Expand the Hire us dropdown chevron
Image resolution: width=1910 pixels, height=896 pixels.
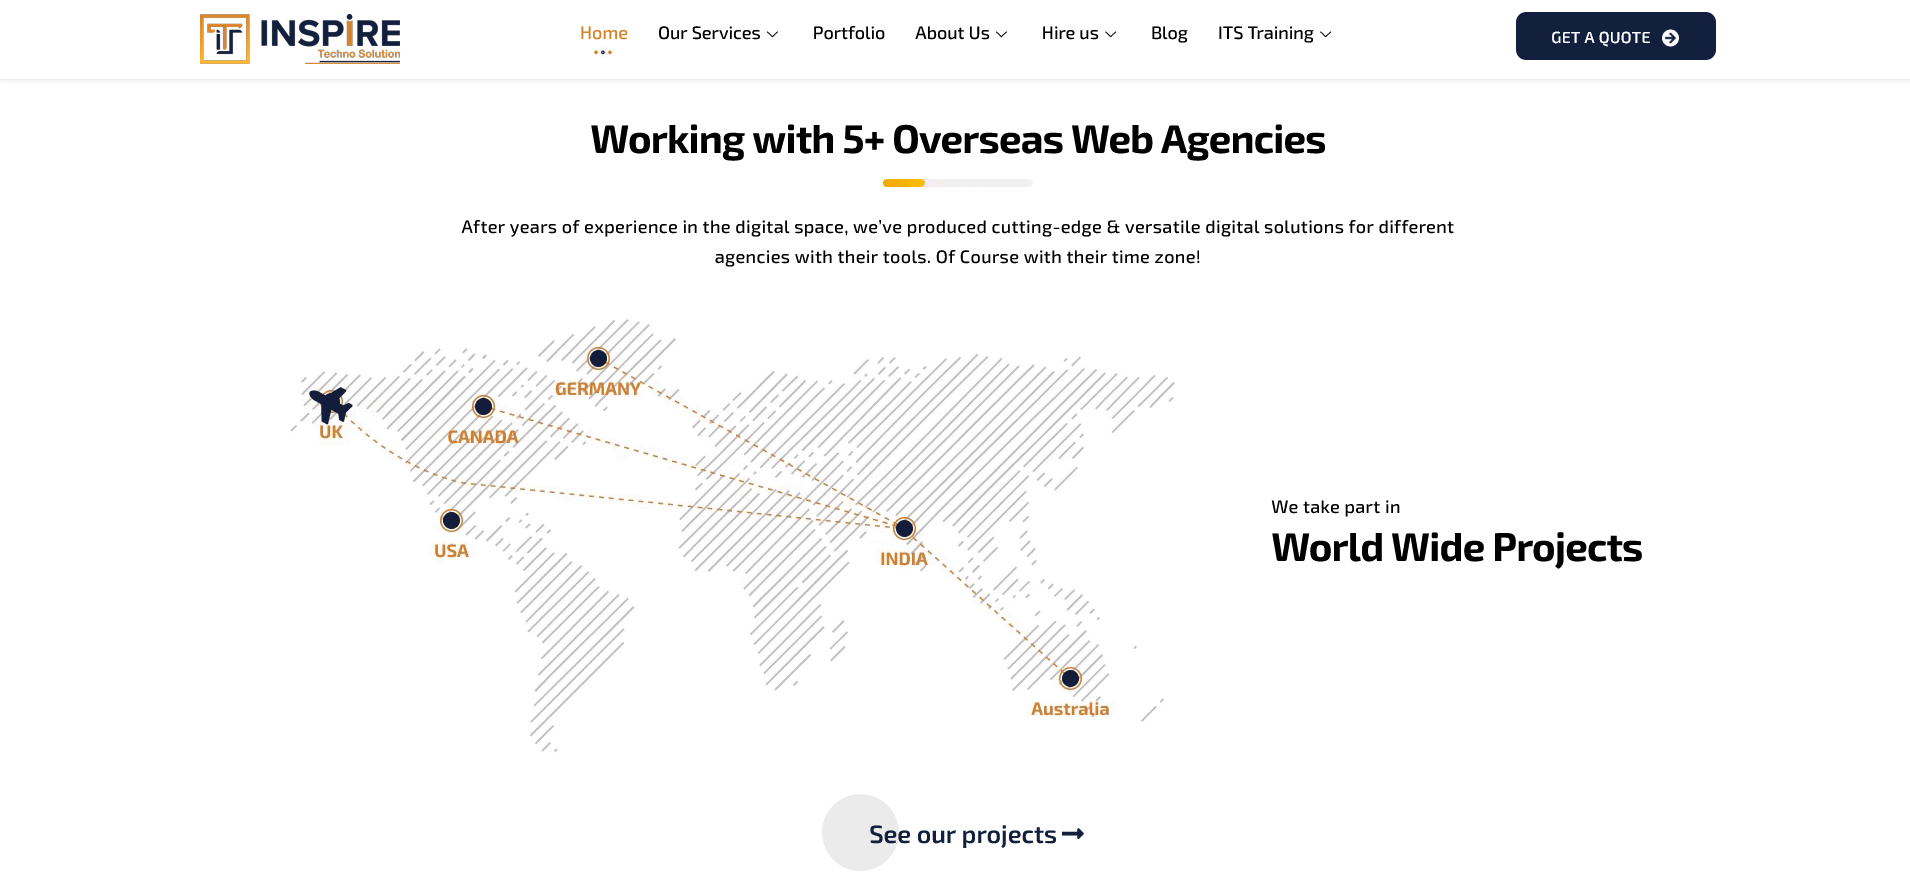tap(1110, 34)
